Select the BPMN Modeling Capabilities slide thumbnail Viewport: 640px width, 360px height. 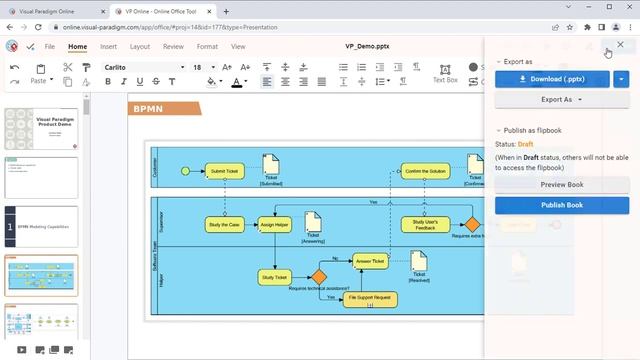[41, 227]
